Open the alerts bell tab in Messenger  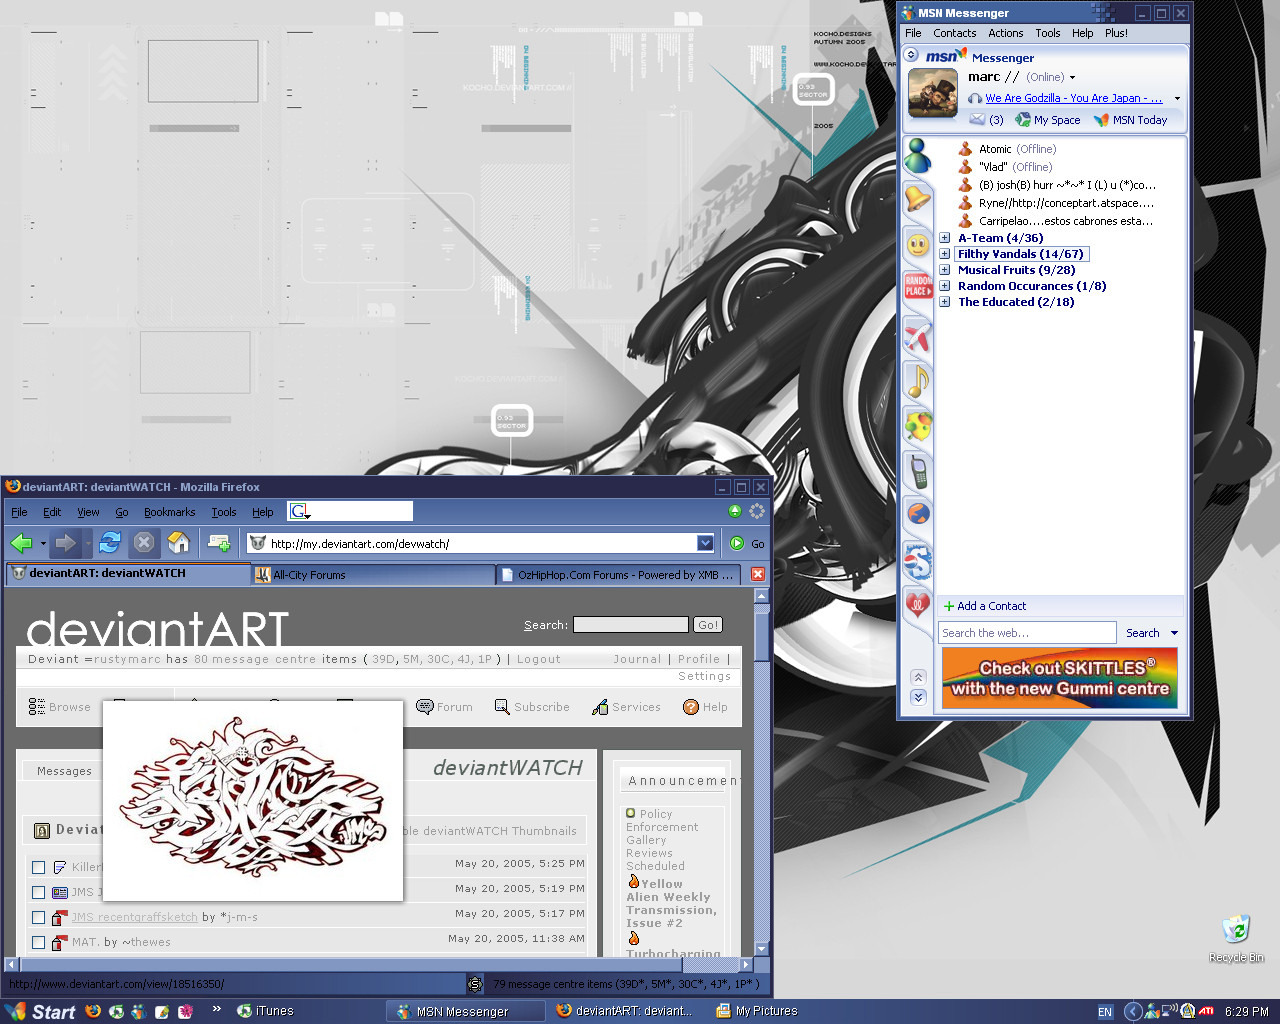pos(918,200)
